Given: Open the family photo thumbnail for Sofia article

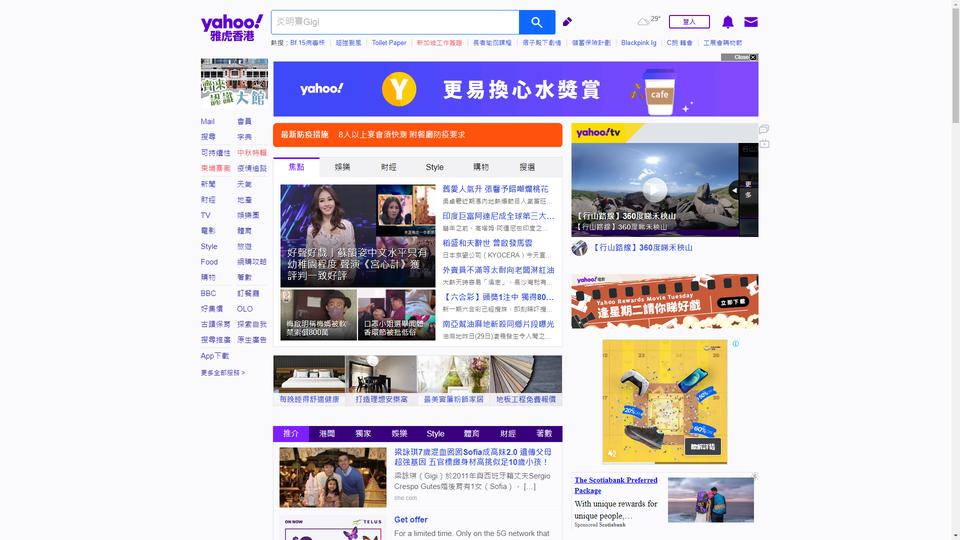Looking at the screenshot, I should (333, 478).
